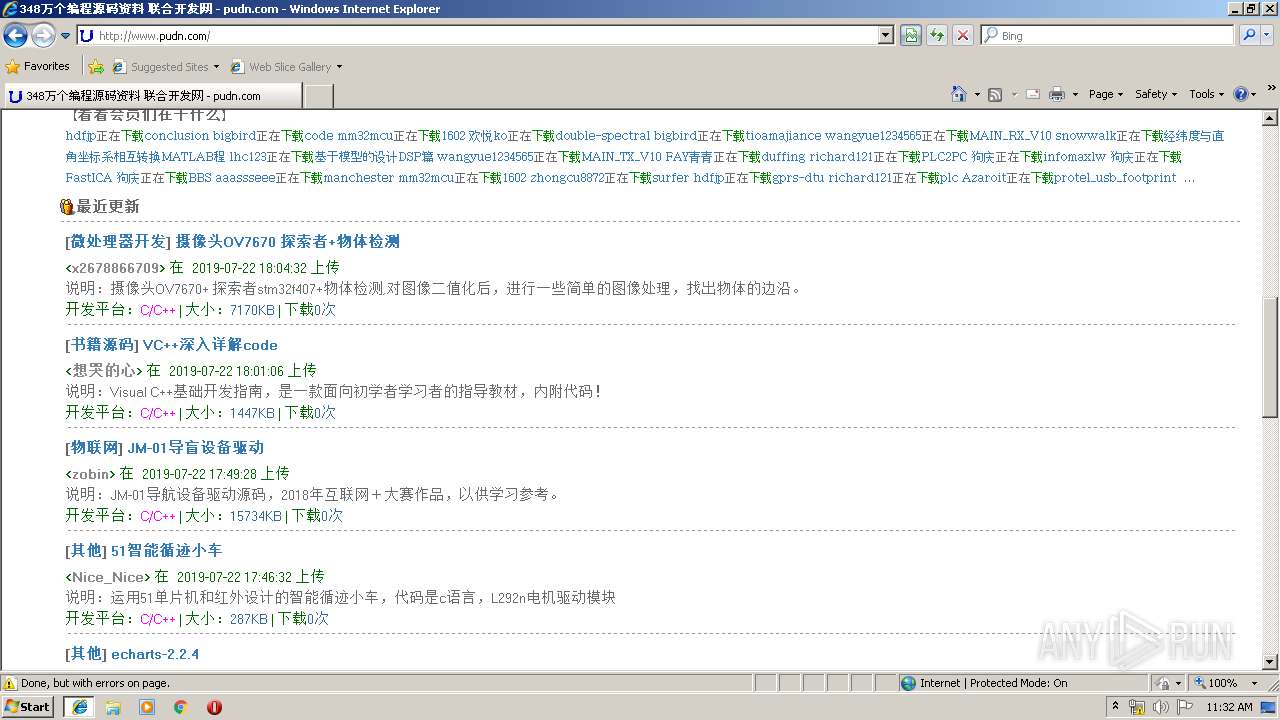Click the error warning status icon

[11, 683]
